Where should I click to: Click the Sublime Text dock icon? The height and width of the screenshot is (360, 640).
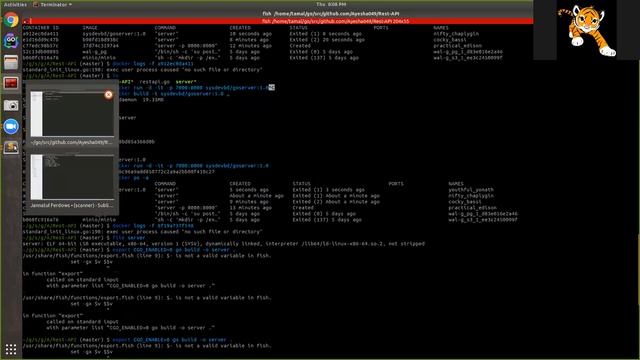point(11,147)
